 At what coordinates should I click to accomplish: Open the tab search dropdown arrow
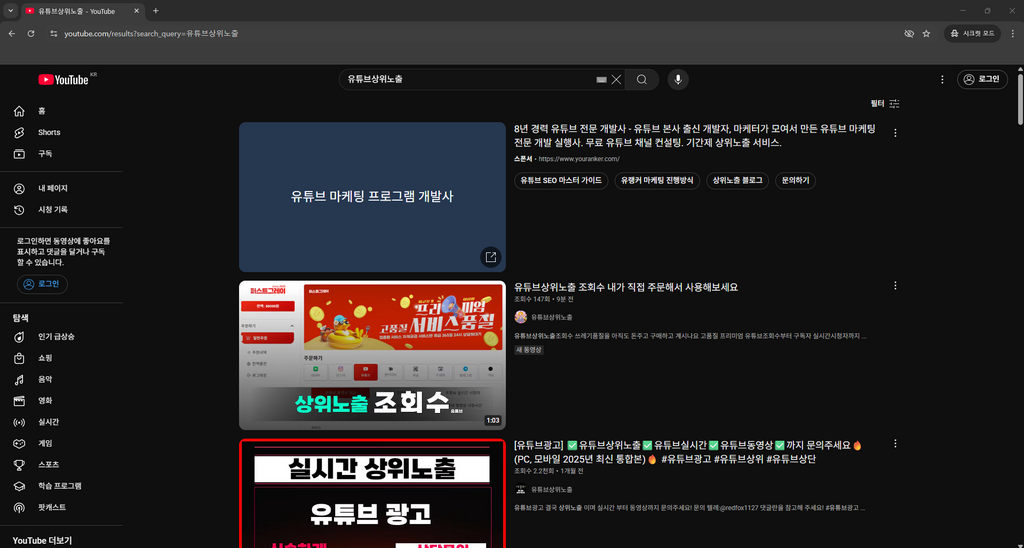tap(10, 11)
